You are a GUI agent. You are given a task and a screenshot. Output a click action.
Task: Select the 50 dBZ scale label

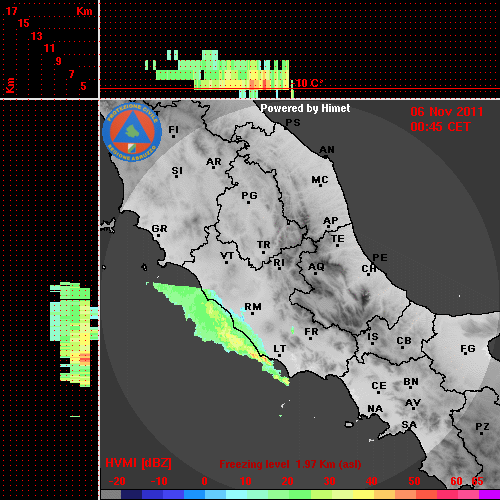point(414,481)
